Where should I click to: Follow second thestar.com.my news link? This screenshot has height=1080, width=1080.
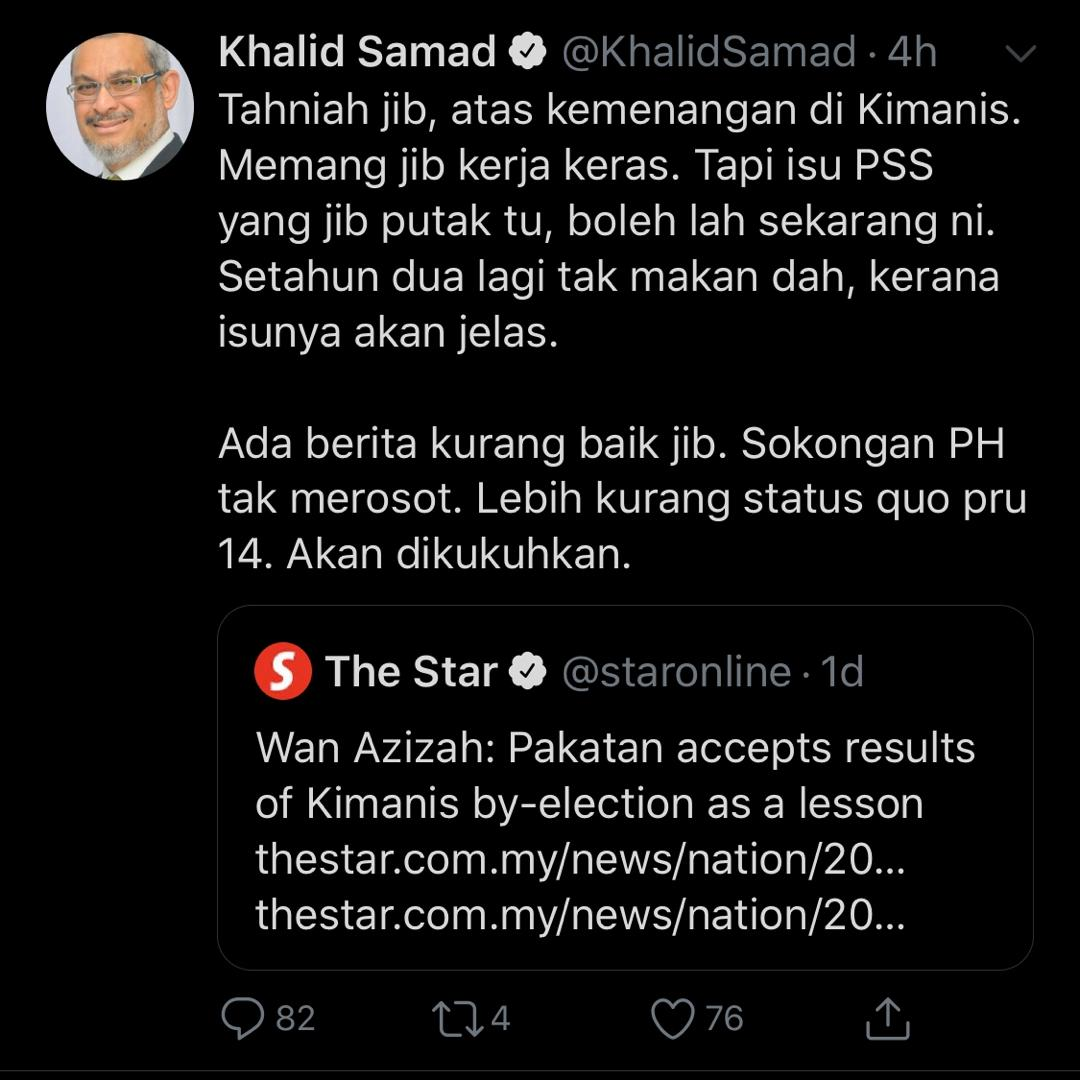click(580, 915)
